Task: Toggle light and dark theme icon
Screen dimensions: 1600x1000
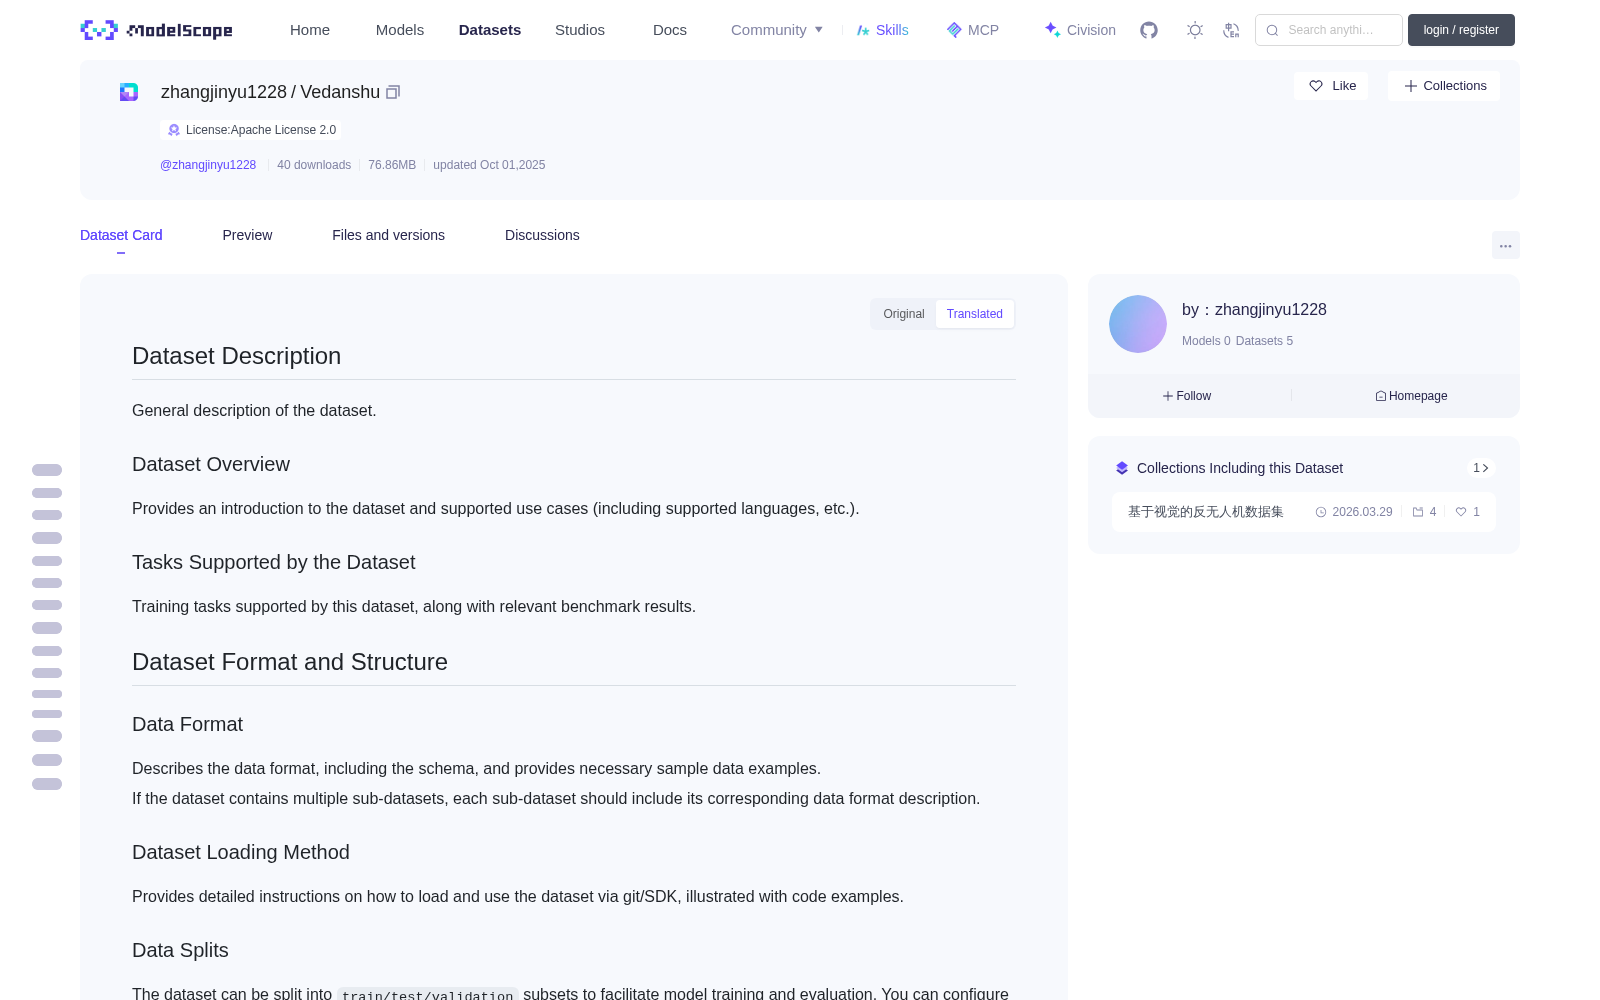Action: click(1195, 30)
